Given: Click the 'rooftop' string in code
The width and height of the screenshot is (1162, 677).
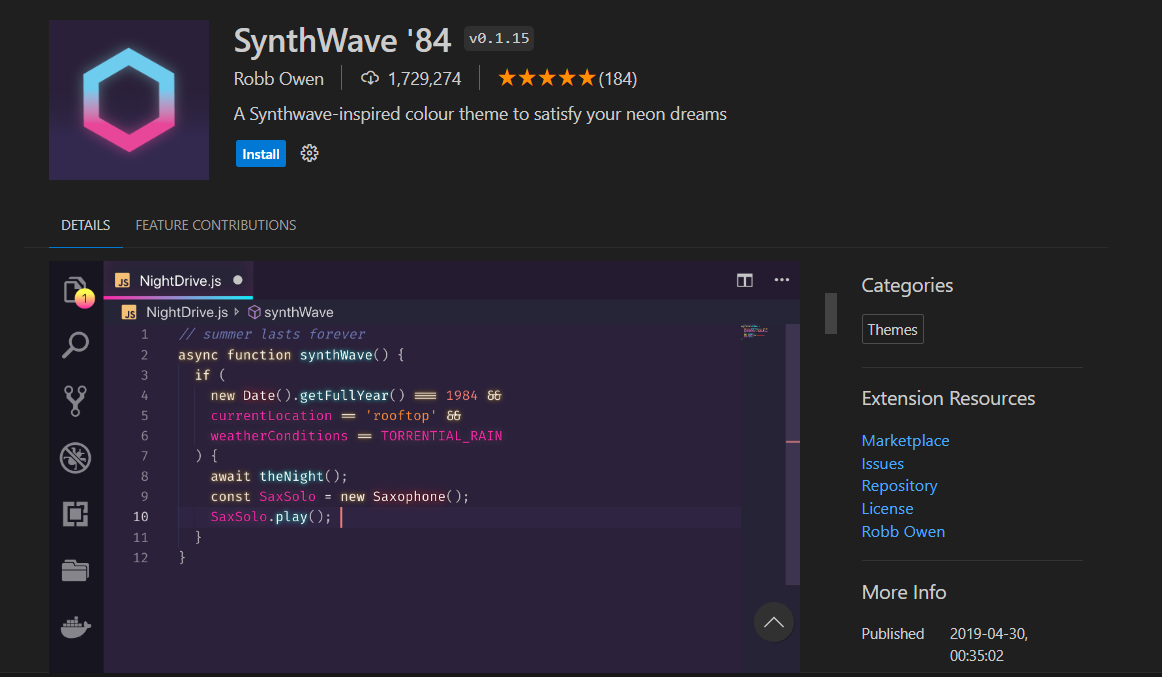Looking at the screenshot, I should click(401, 416).
